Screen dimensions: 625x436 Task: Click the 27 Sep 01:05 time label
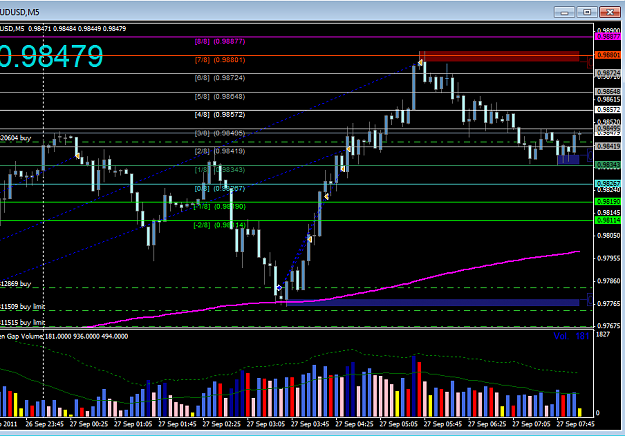pos(133,424)
